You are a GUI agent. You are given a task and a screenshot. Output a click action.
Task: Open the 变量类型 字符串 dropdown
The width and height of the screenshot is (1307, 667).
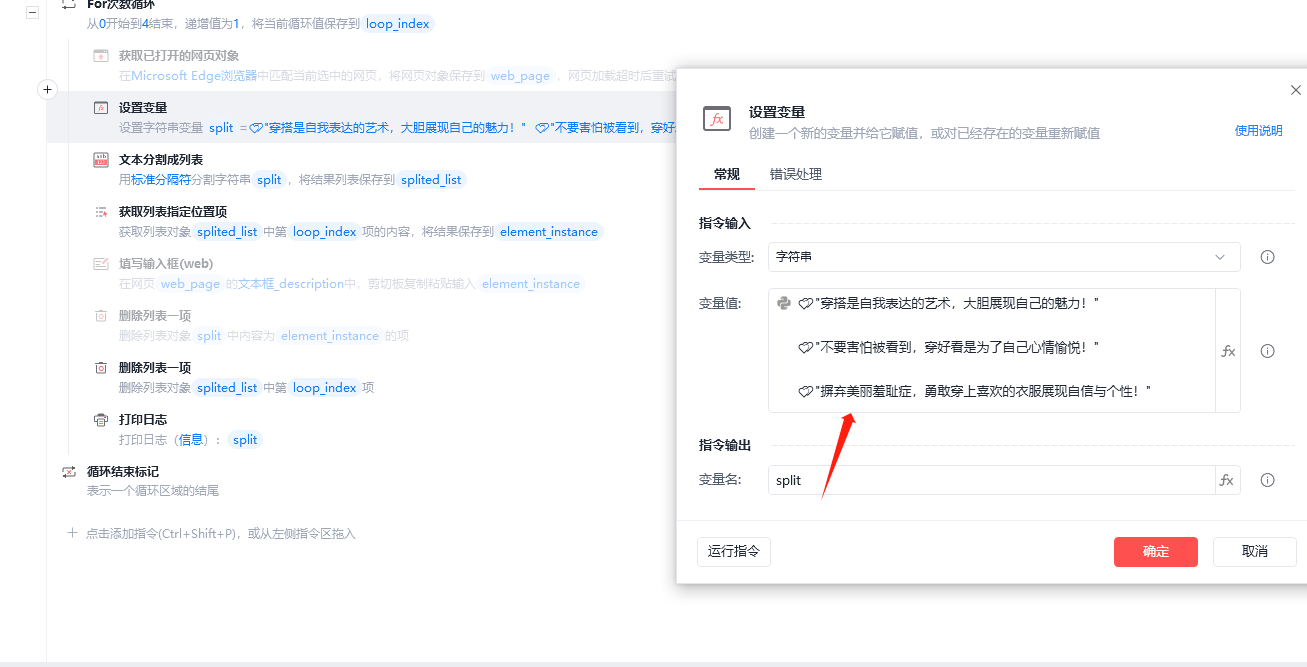(1003, 257)
